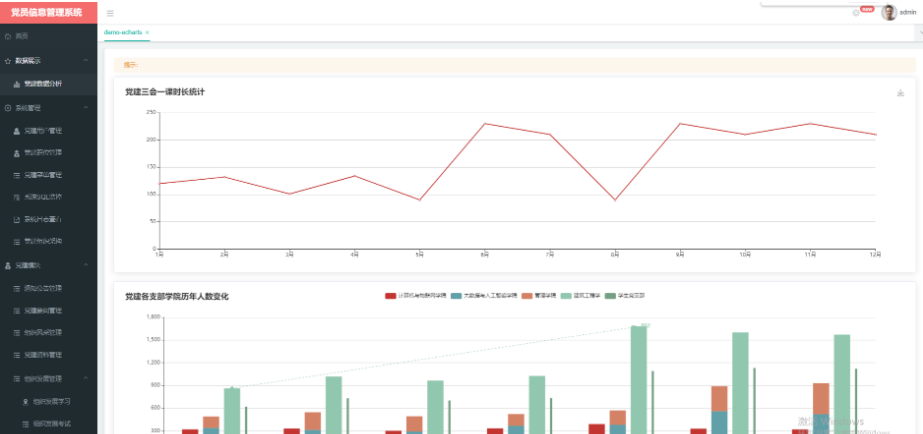
Task: Click the bar chart icon for 党建数据分析
Action: [16, 84]
